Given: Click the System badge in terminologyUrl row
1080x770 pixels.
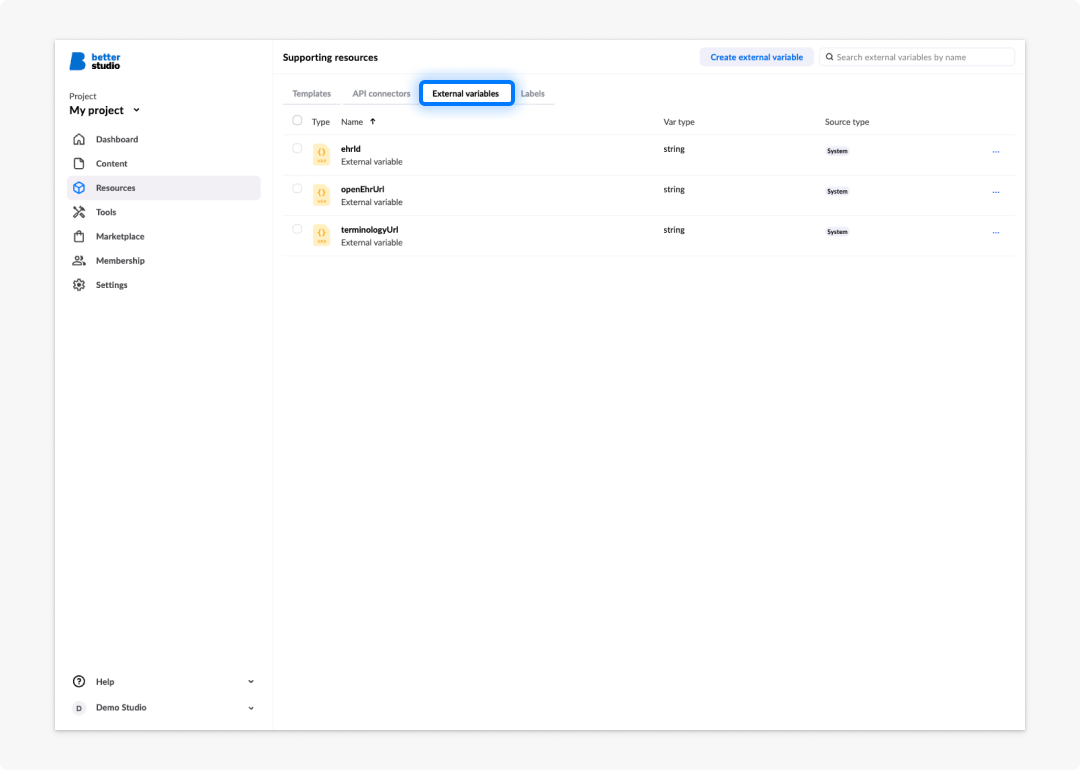Looking at the screenshot, I should coord(837,232).
